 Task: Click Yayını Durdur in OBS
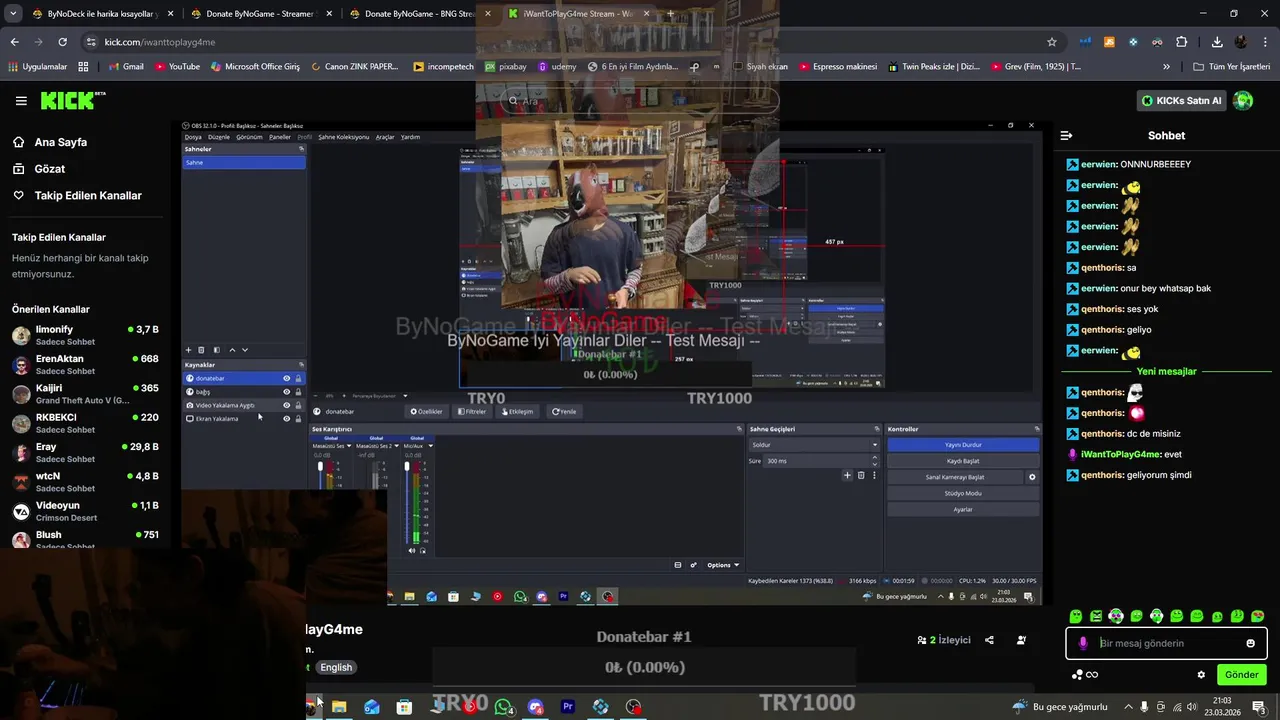pos(963,445)
